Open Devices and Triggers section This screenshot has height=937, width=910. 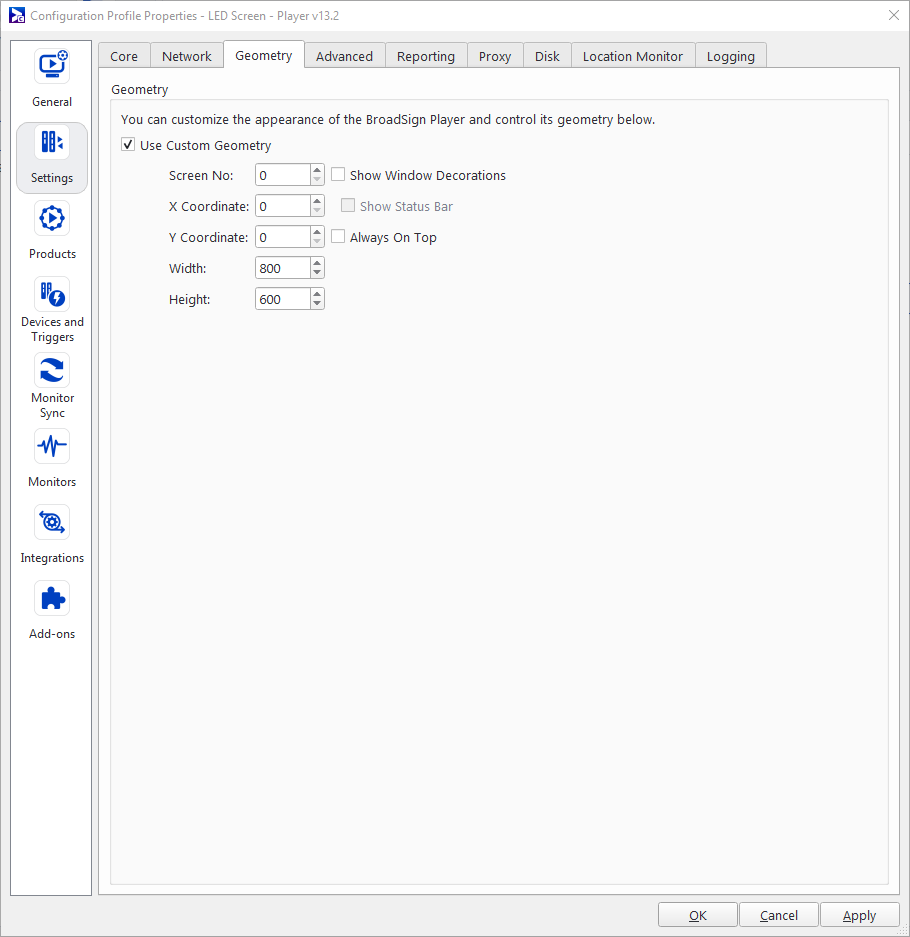coord(52,295)
